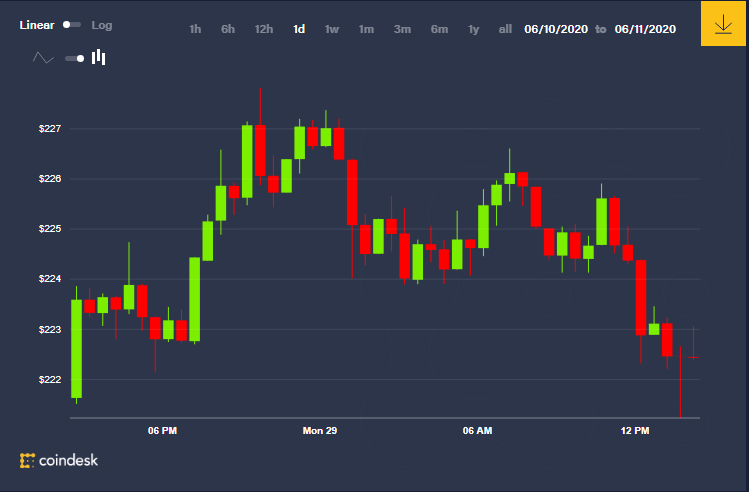Select the 6h time range

point(228,29)
